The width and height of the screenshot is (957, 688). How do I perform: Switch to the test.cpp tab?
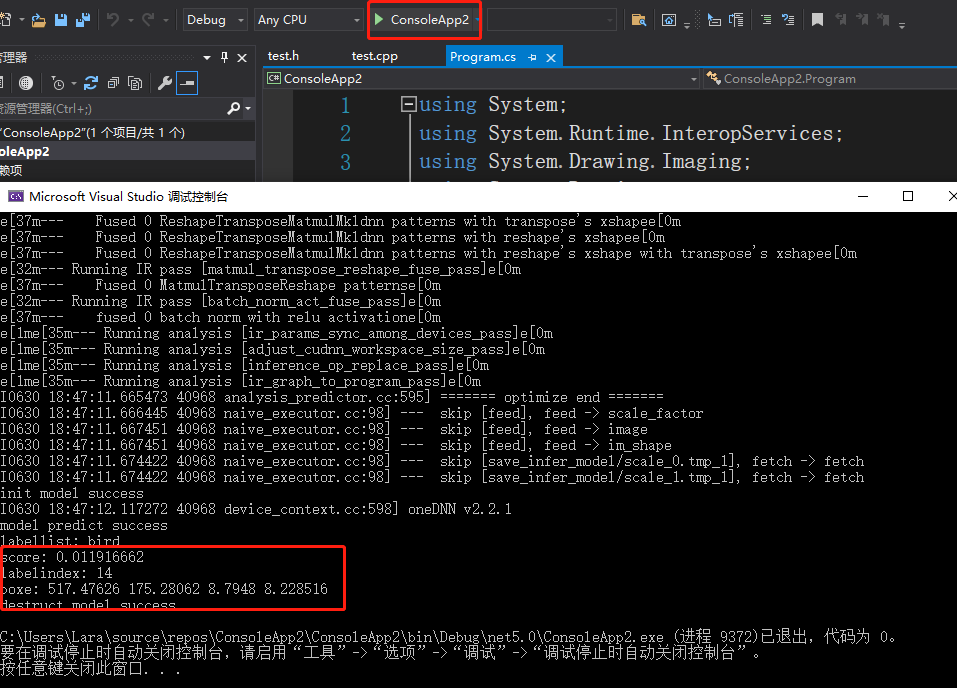point(374,57)
